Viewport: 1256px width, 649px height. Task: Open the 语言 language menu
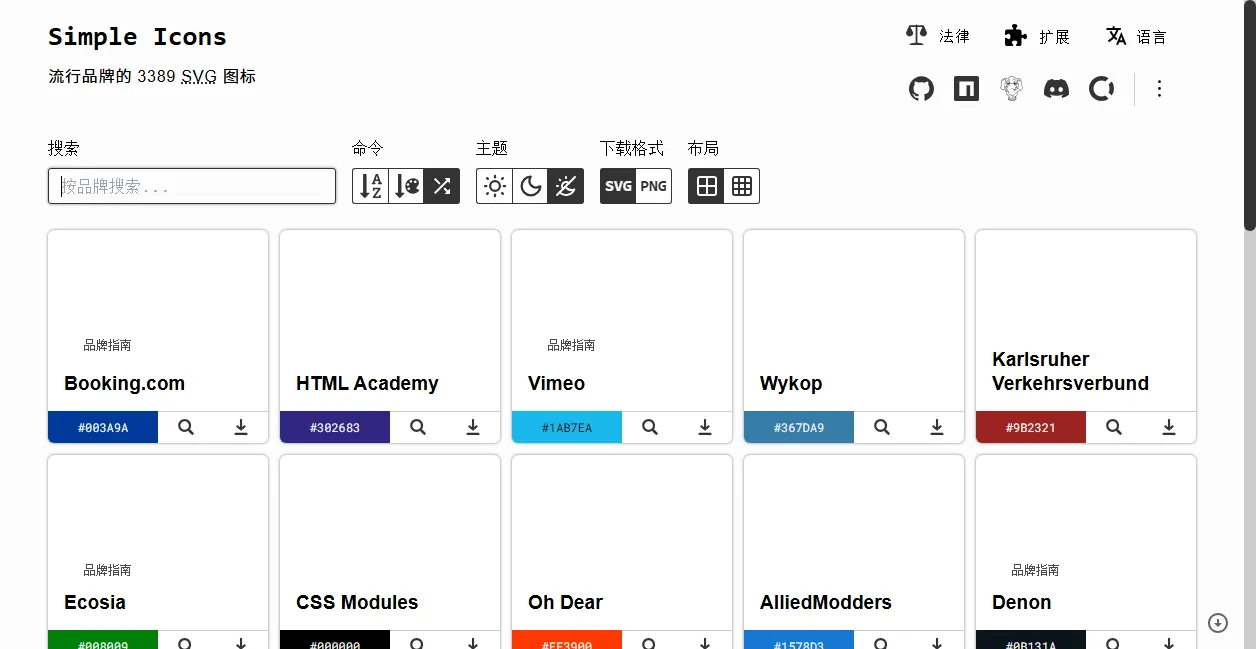click(1136, 37)
